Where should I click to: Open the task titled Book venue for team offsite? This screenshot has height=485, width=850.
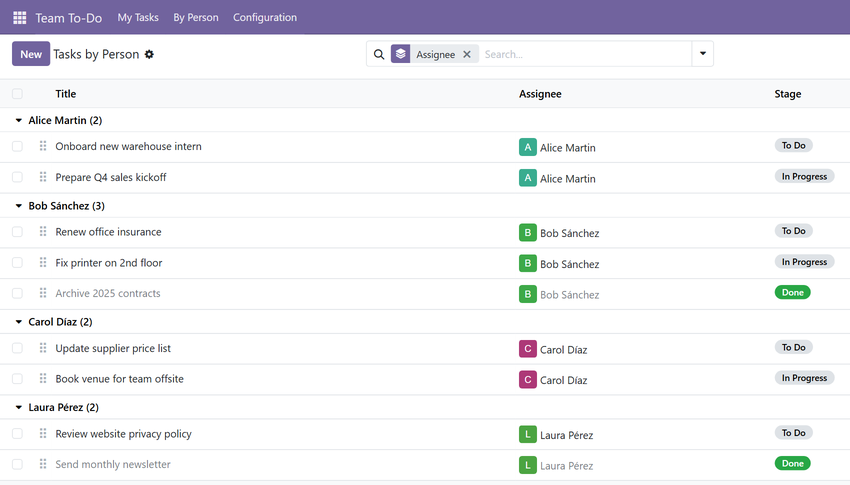pos(119,379)
